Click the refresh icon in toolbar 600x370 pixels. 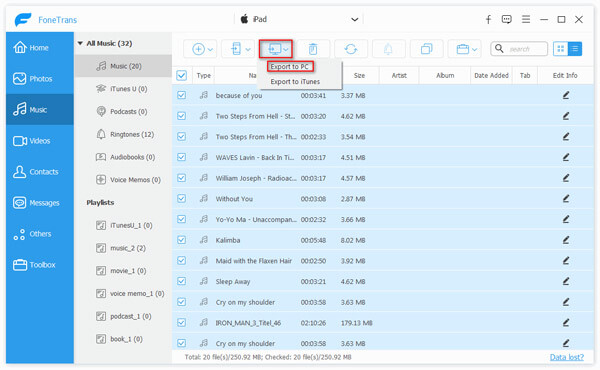coord(351,49)
